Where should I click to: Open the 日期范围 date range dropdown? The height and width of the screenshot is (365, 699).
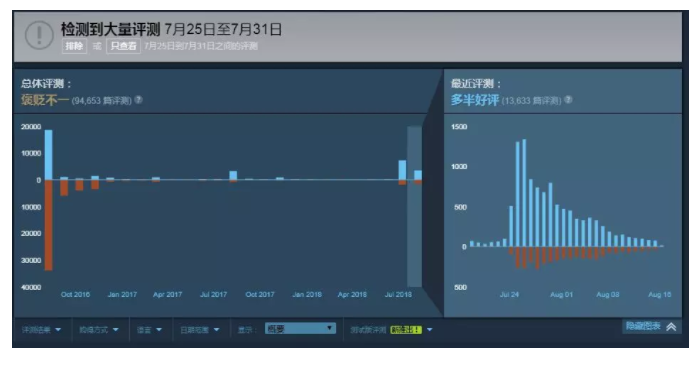[200, 330]
